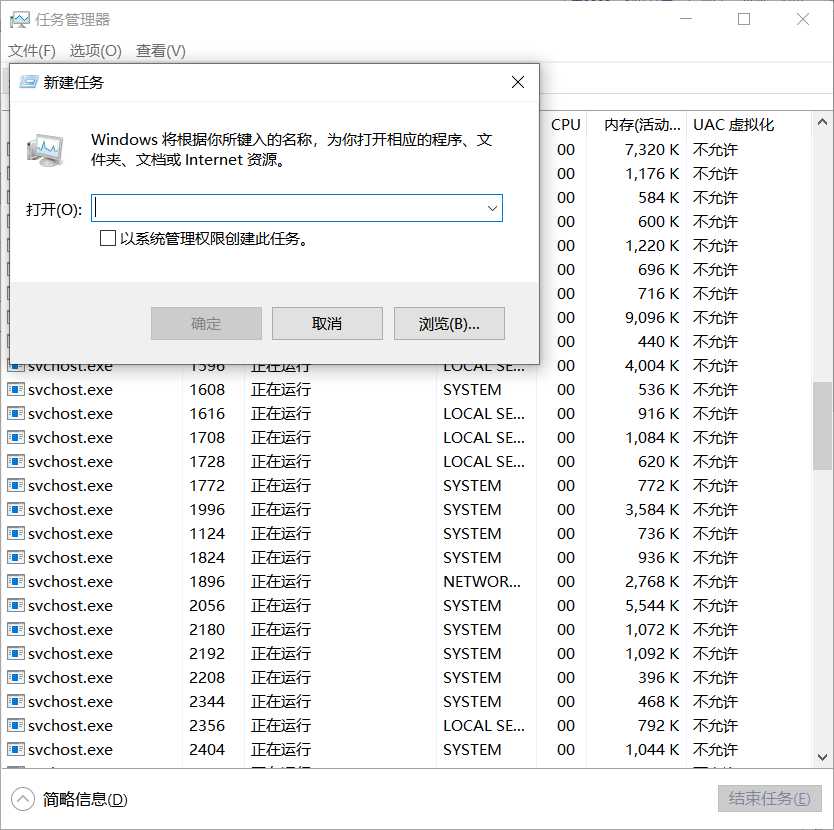Select memory value 9,096 K
This screenshot has height=830, width=834.
(652, 318)
